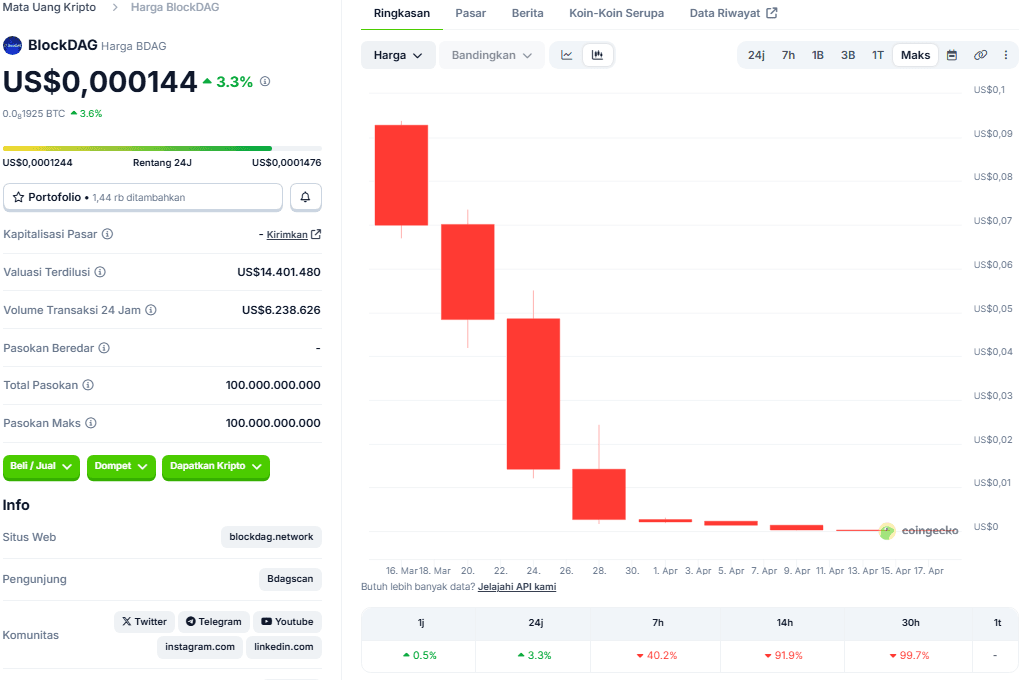The height and width of the screenshot is (680, 1033).
Task: Open the Berita tab
Action: (x=527, y=13)
